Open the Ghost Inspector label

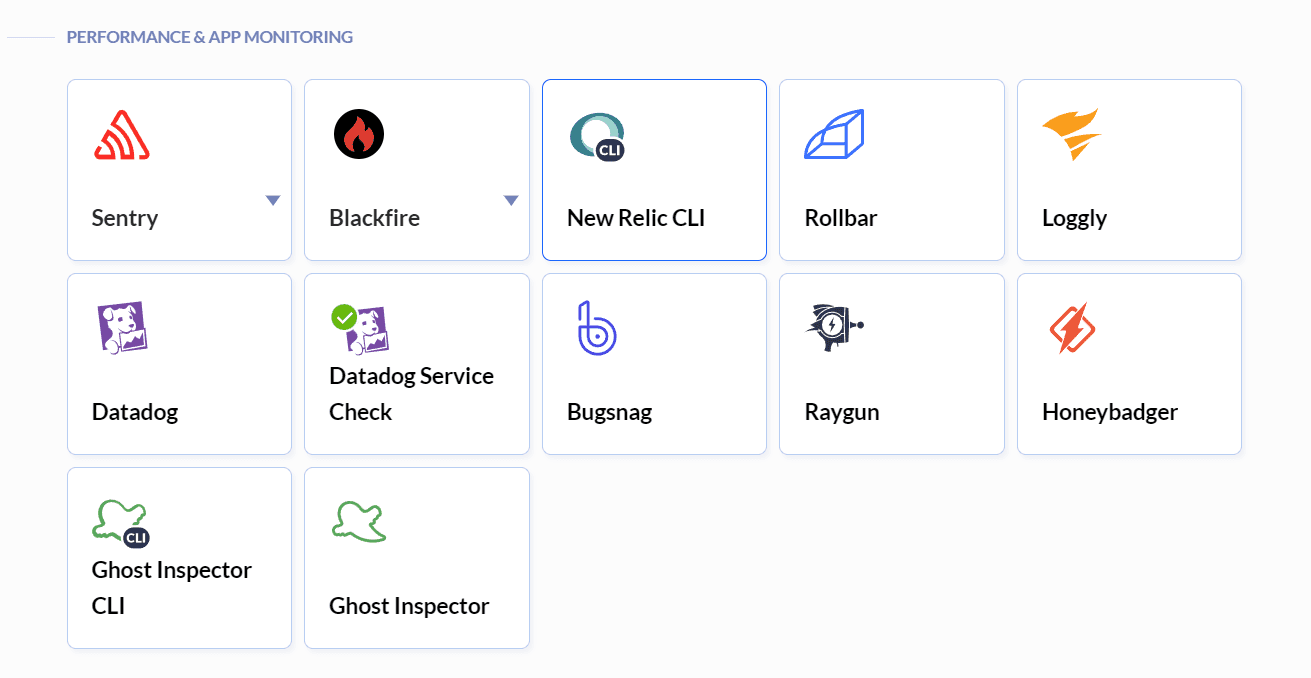coord(409,606)
